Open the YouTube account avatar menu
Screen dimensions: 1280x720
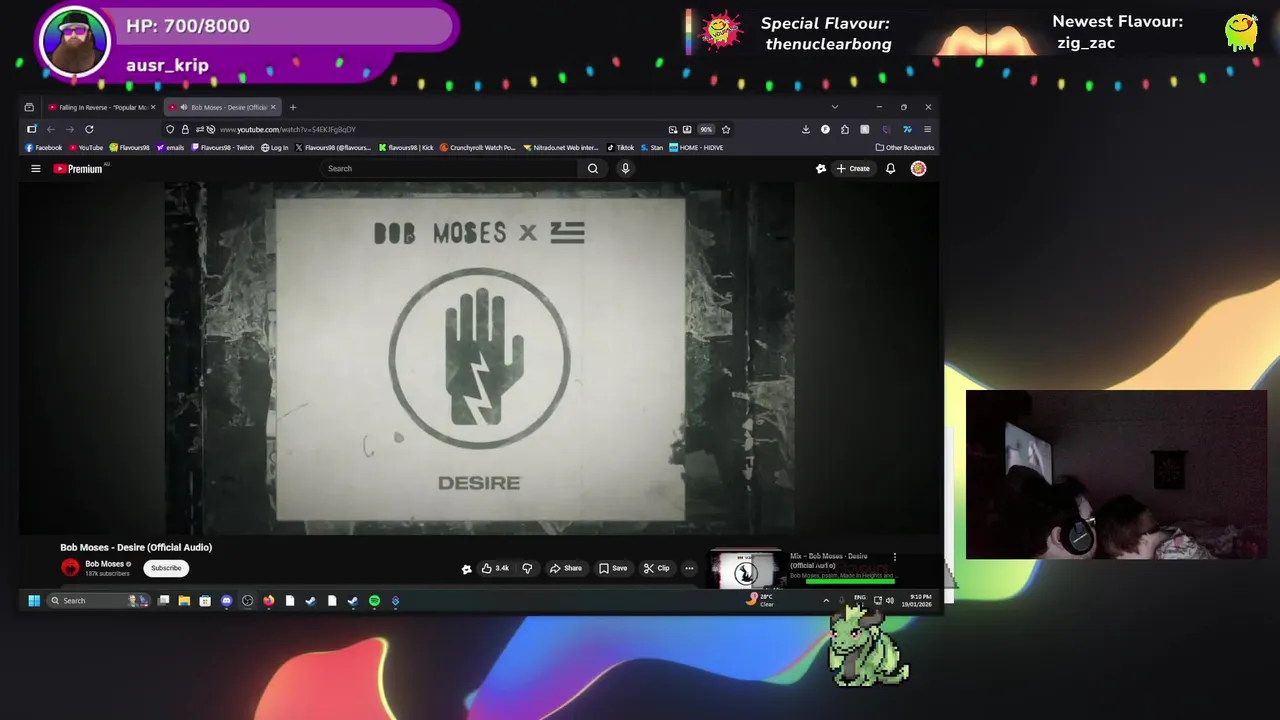coord(918,169)
